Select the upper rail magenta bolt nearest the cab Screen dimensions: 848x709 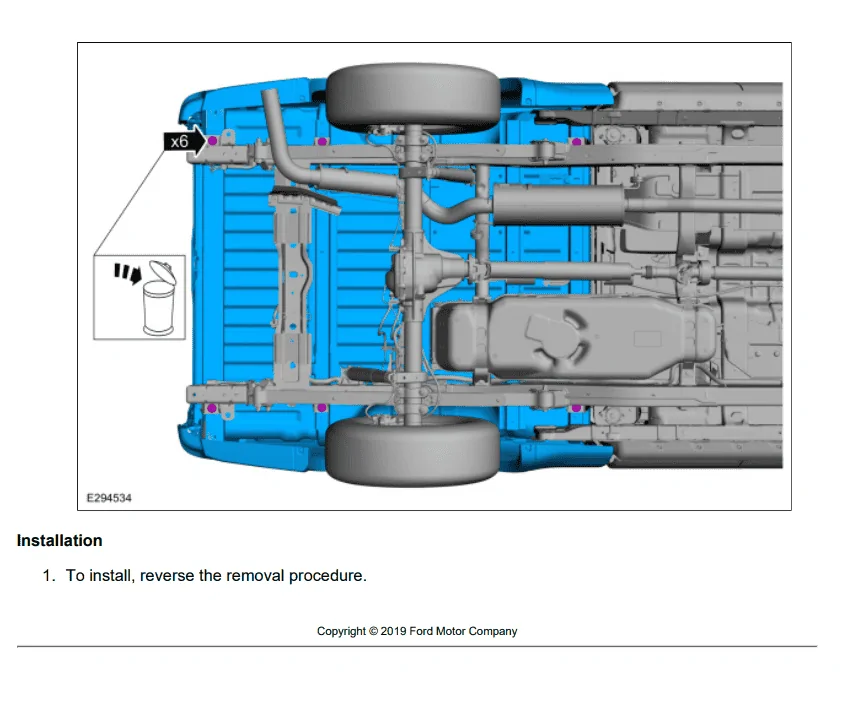click(x=577, y=142)
